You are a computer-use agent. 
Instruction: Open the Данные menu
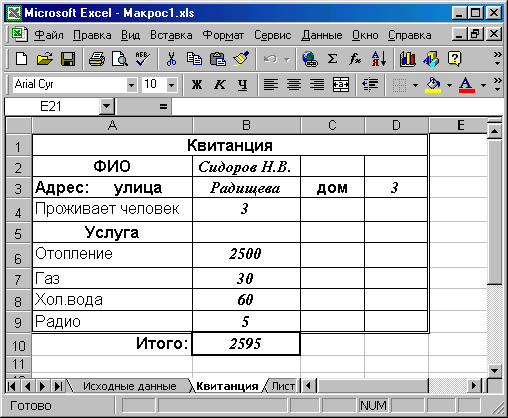[322, 35]
